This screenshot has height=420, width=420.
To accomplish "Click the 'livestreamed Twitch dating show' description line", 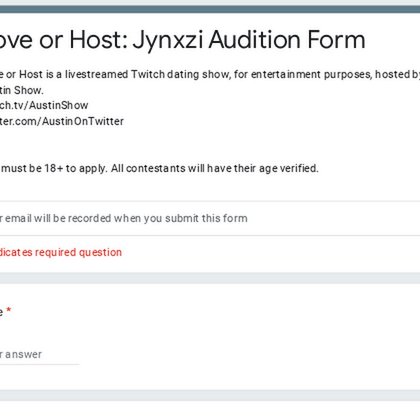I will pyautogui.click(x=210, y=74).
